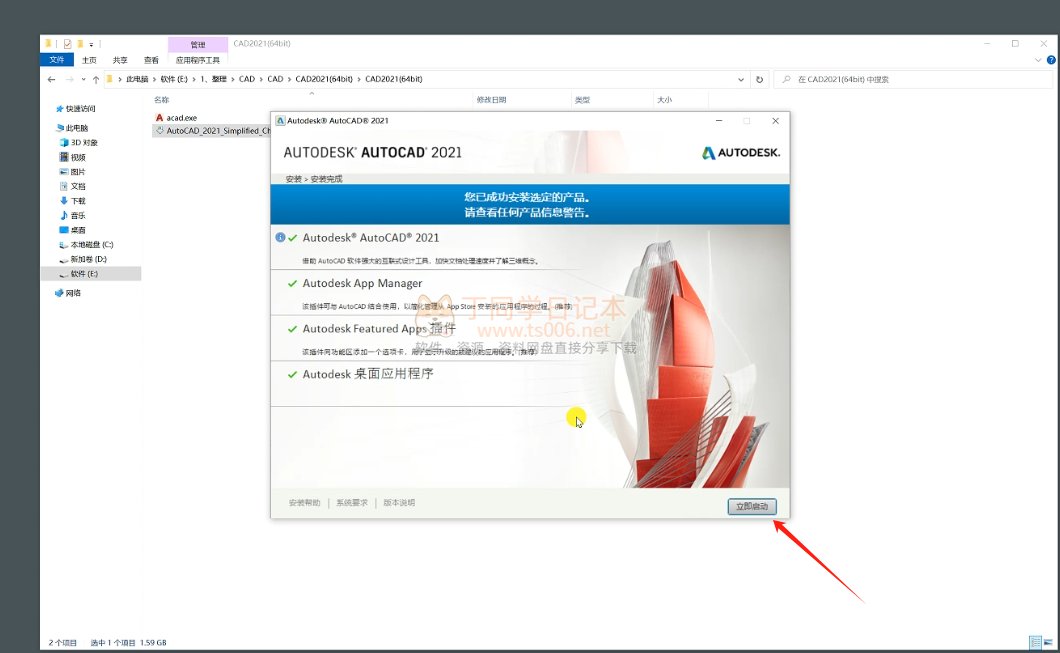
Task: Click the 立即启动 launch button
Action: [x=752, y=506]
